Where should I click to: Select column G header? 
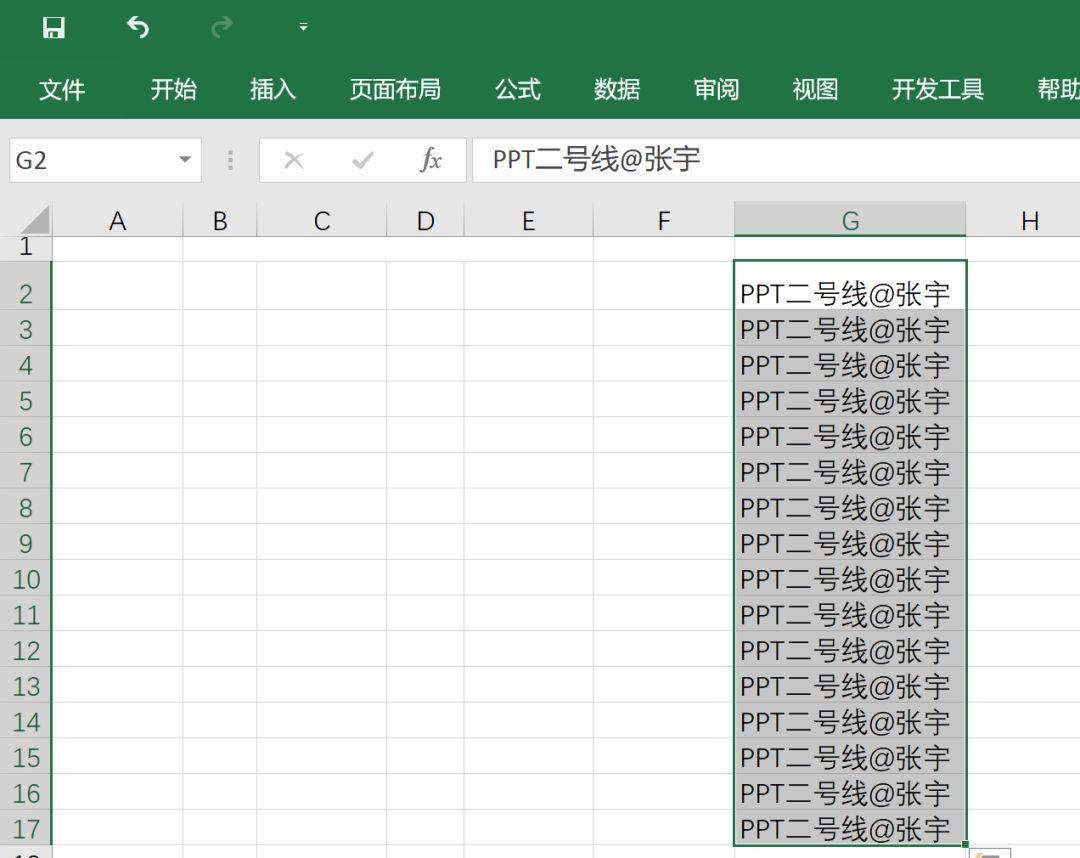(x=850, y=221)
